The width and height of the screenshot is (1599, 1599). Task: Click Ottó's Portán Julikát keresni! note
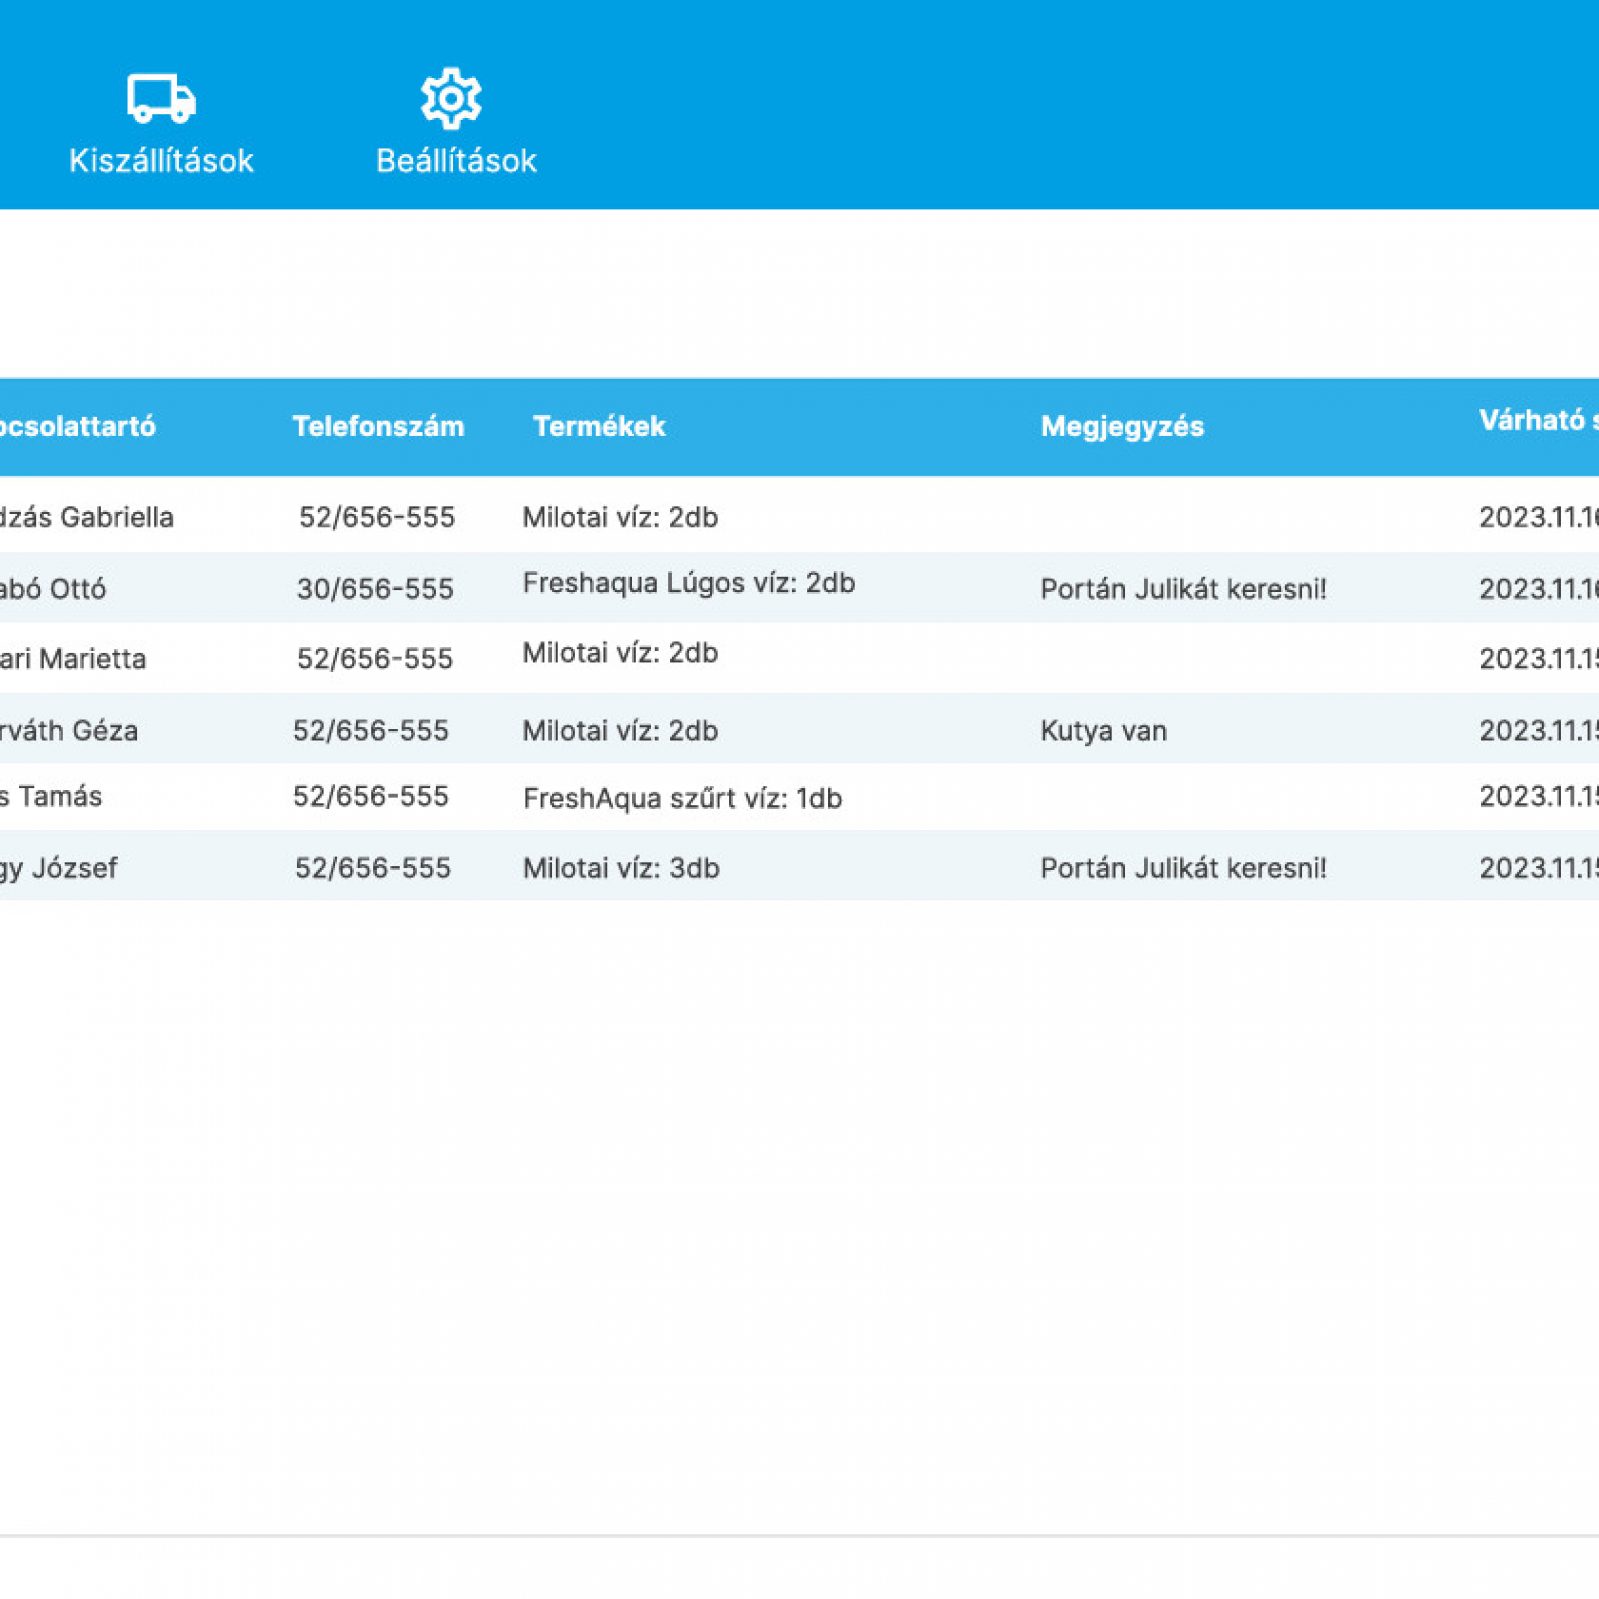point(1183,589)
